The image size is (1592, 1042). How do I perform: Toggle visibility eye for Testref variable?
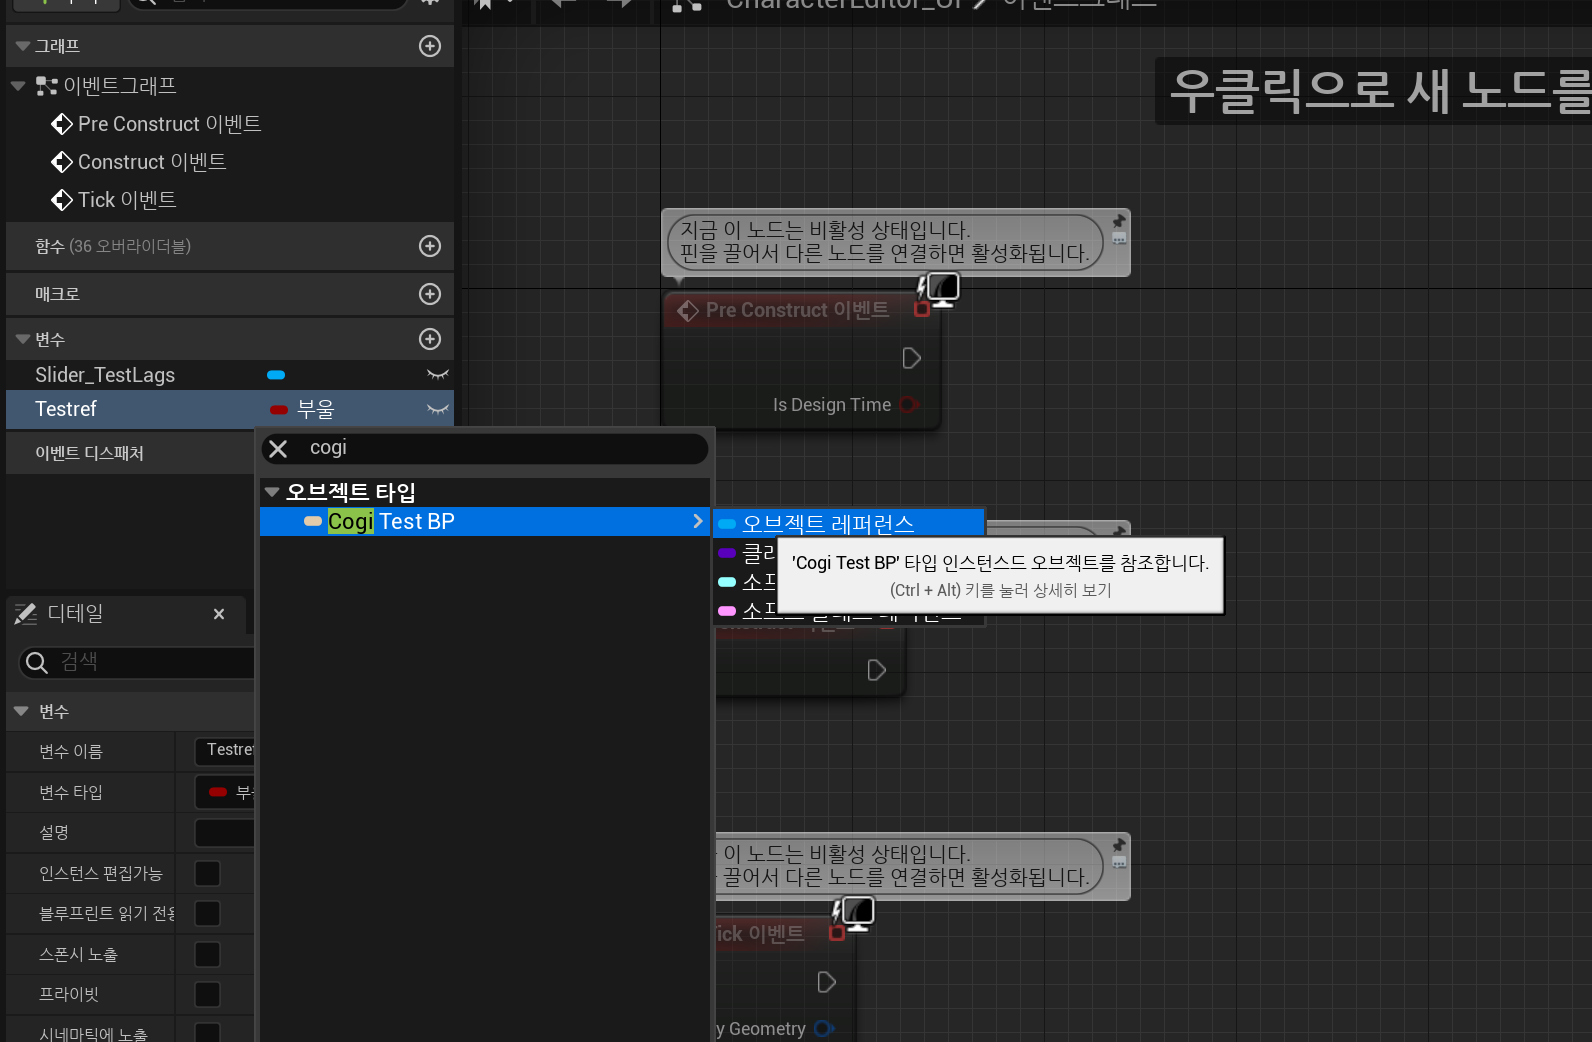(x=437, y=409)
